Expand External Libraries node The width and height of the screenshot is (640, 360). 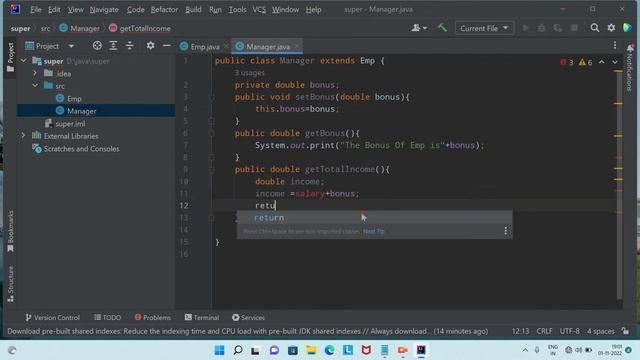click(24, 136)
